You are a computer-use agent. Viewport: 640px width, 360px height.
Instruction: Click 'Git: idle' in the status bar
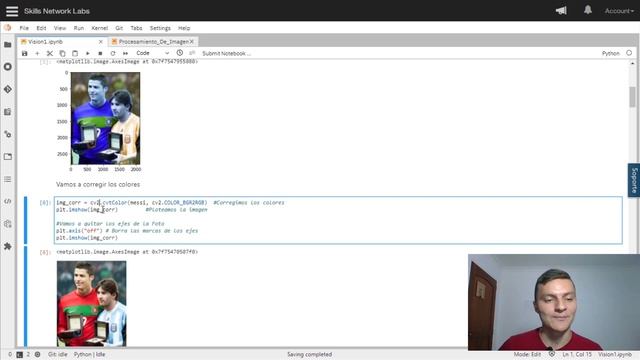pos(58,355)
